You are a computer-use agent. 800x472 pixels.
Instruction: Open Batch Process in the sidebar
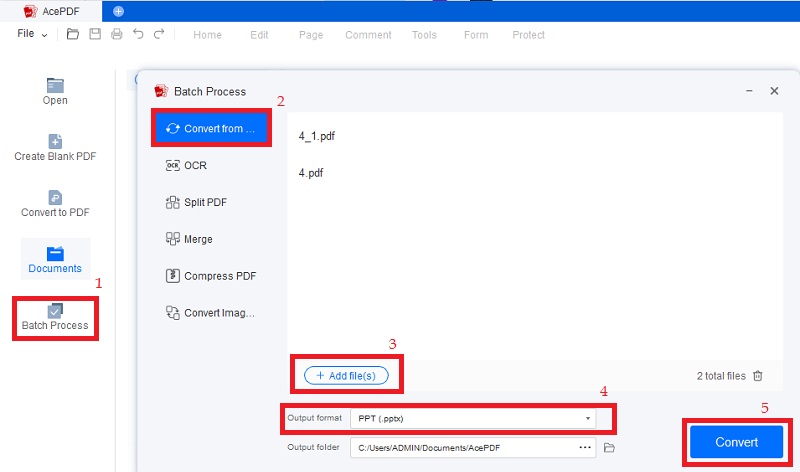pyautogui.click(x=55, y=317)
